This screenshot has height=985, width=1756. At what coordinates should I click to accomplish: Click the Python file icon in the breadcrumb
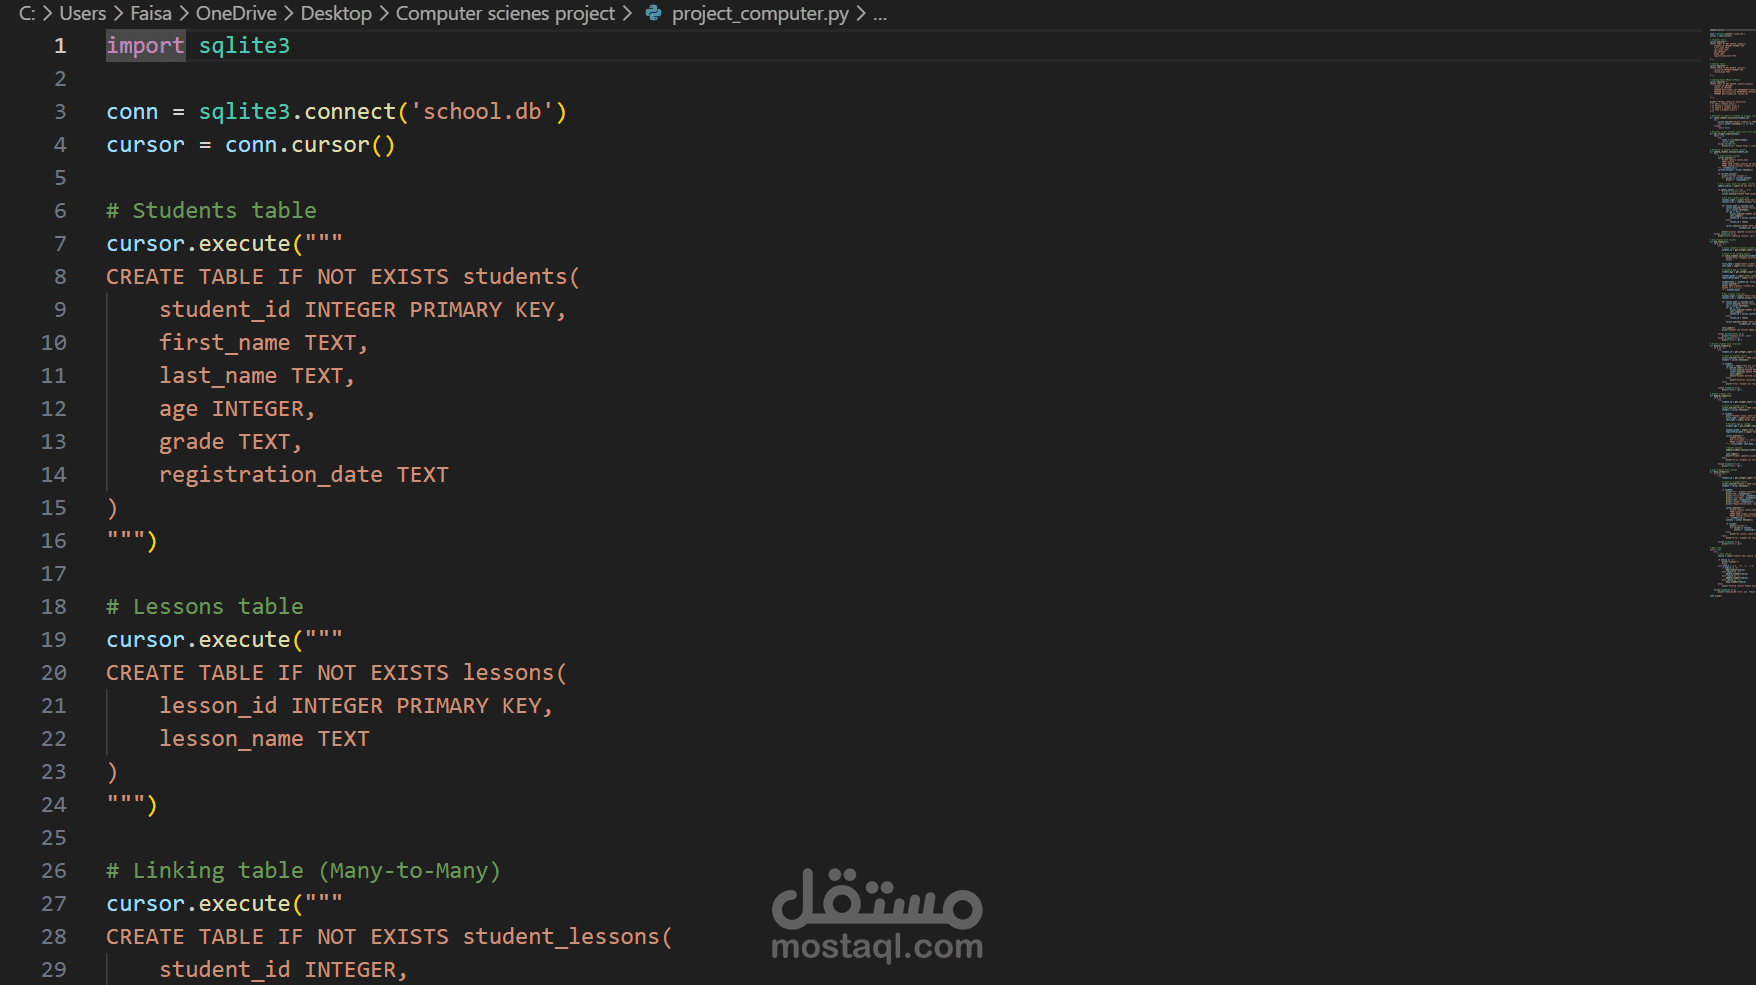(653, 13)
